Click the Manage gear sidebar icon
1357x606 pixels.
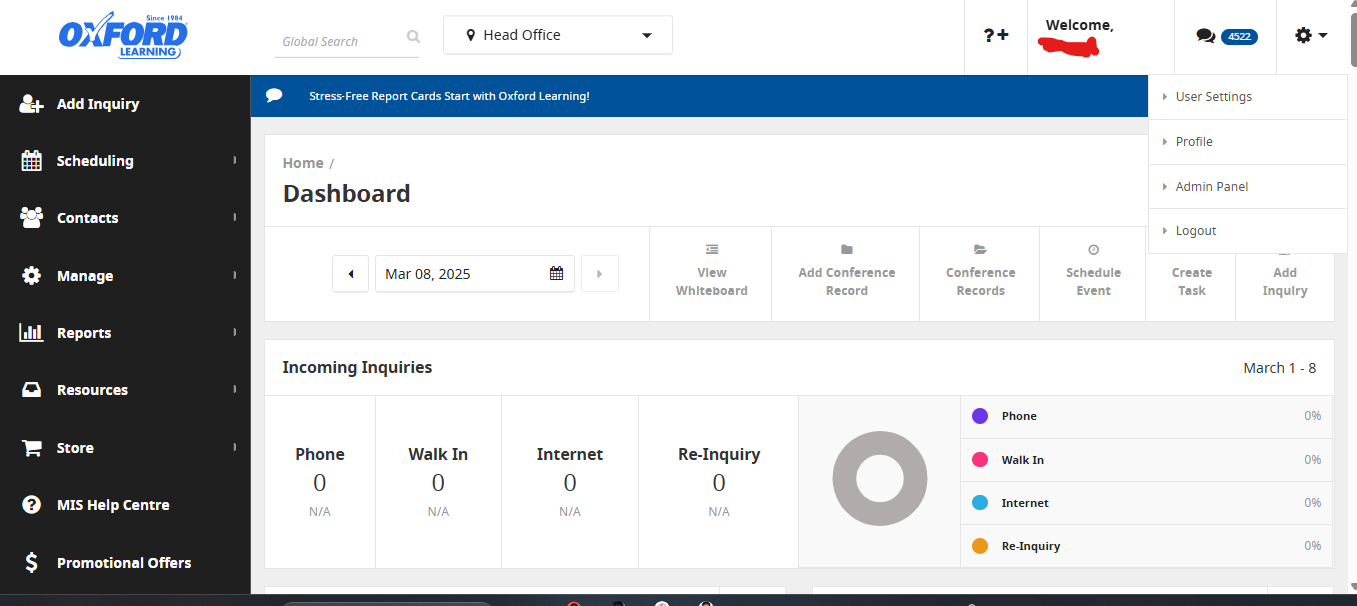click(32, 276)
